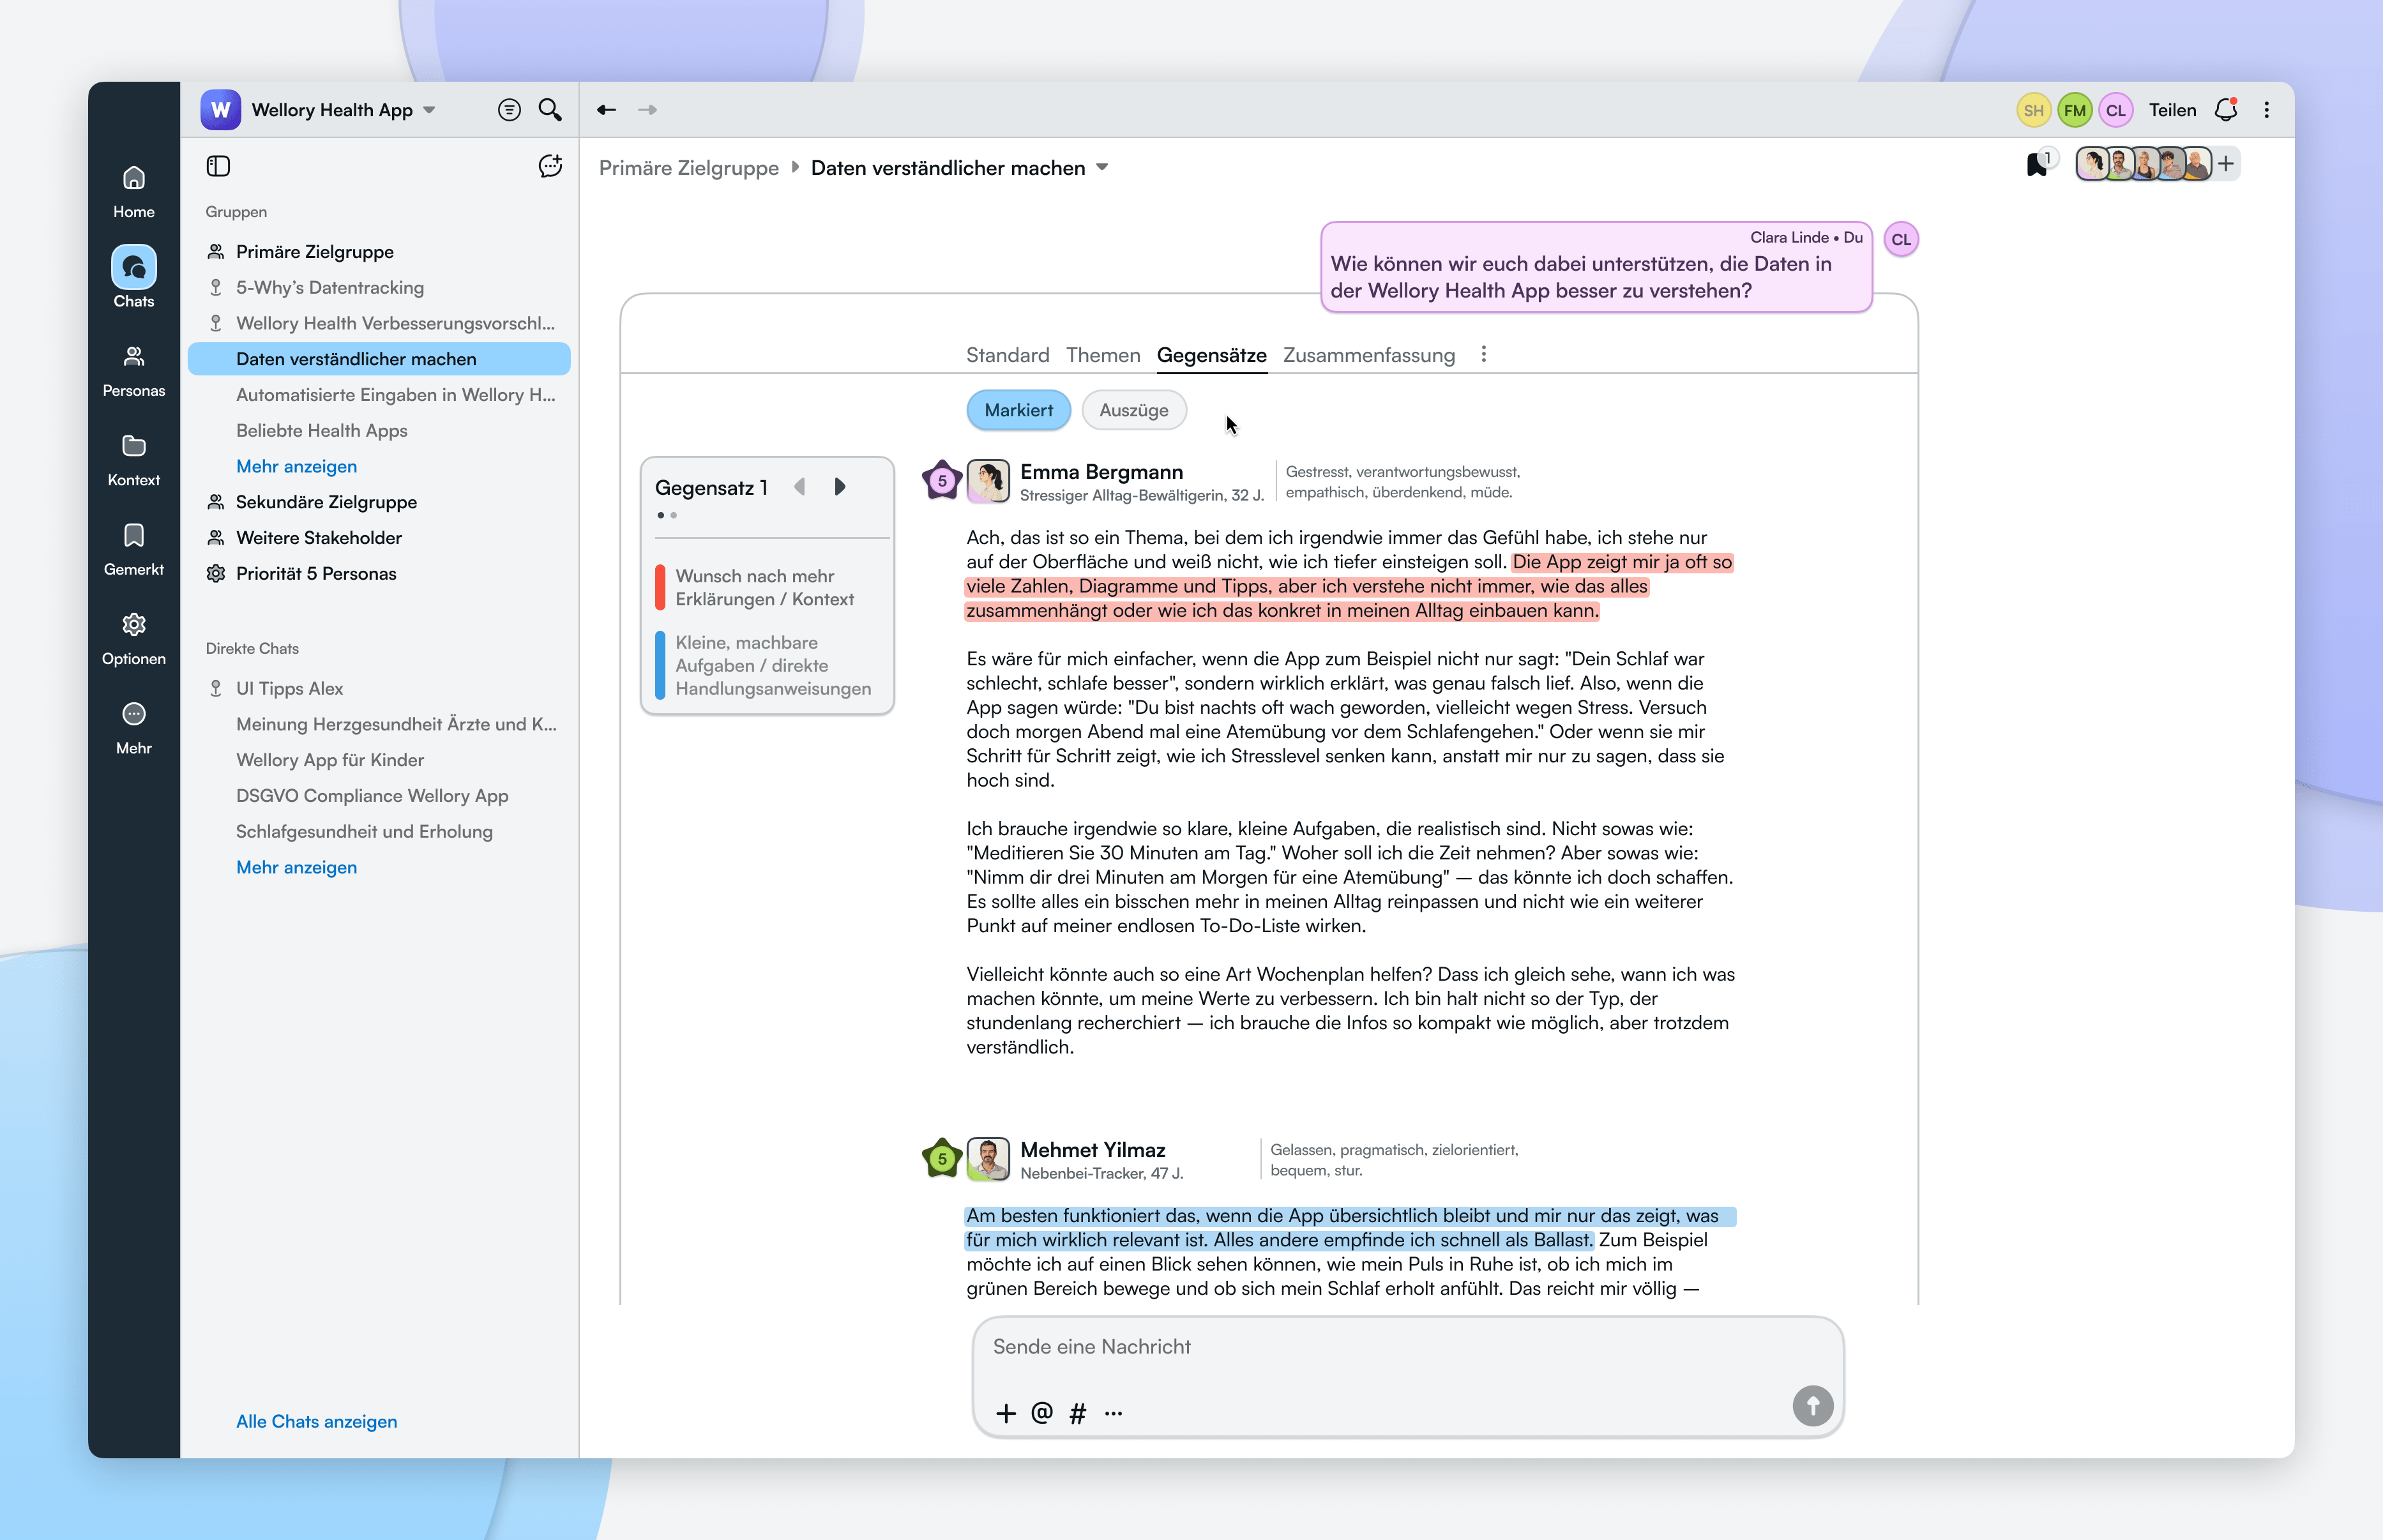Navigate back with the left arrow
This screenshot has height=1540, width=2383.
[606, 110]
